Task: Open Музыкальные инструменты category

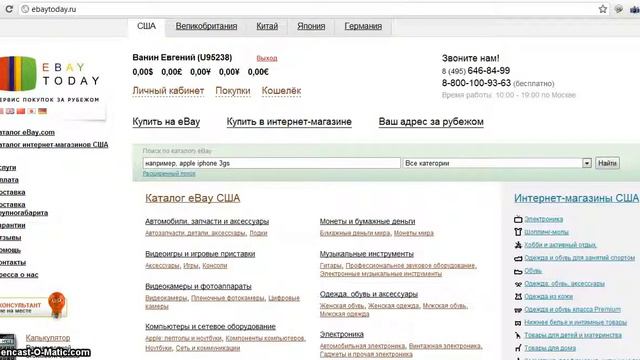Action: point(367,254)
